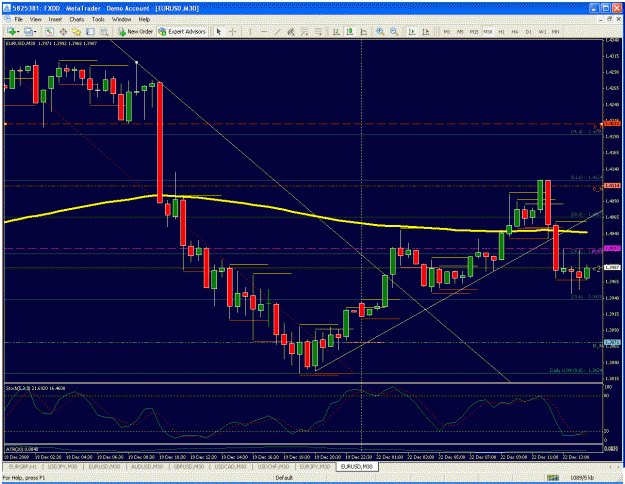
Task: Toggle the chart shift icon
Action: (425, 31)
